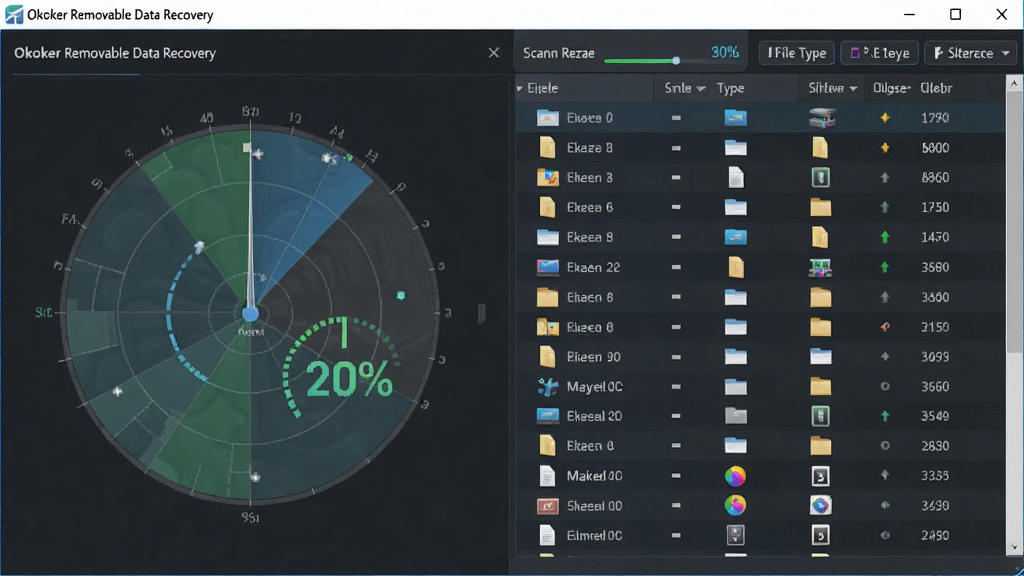Click the monitor icon in the 3580 row
The image size is (1024, 576).
(820, 267)
